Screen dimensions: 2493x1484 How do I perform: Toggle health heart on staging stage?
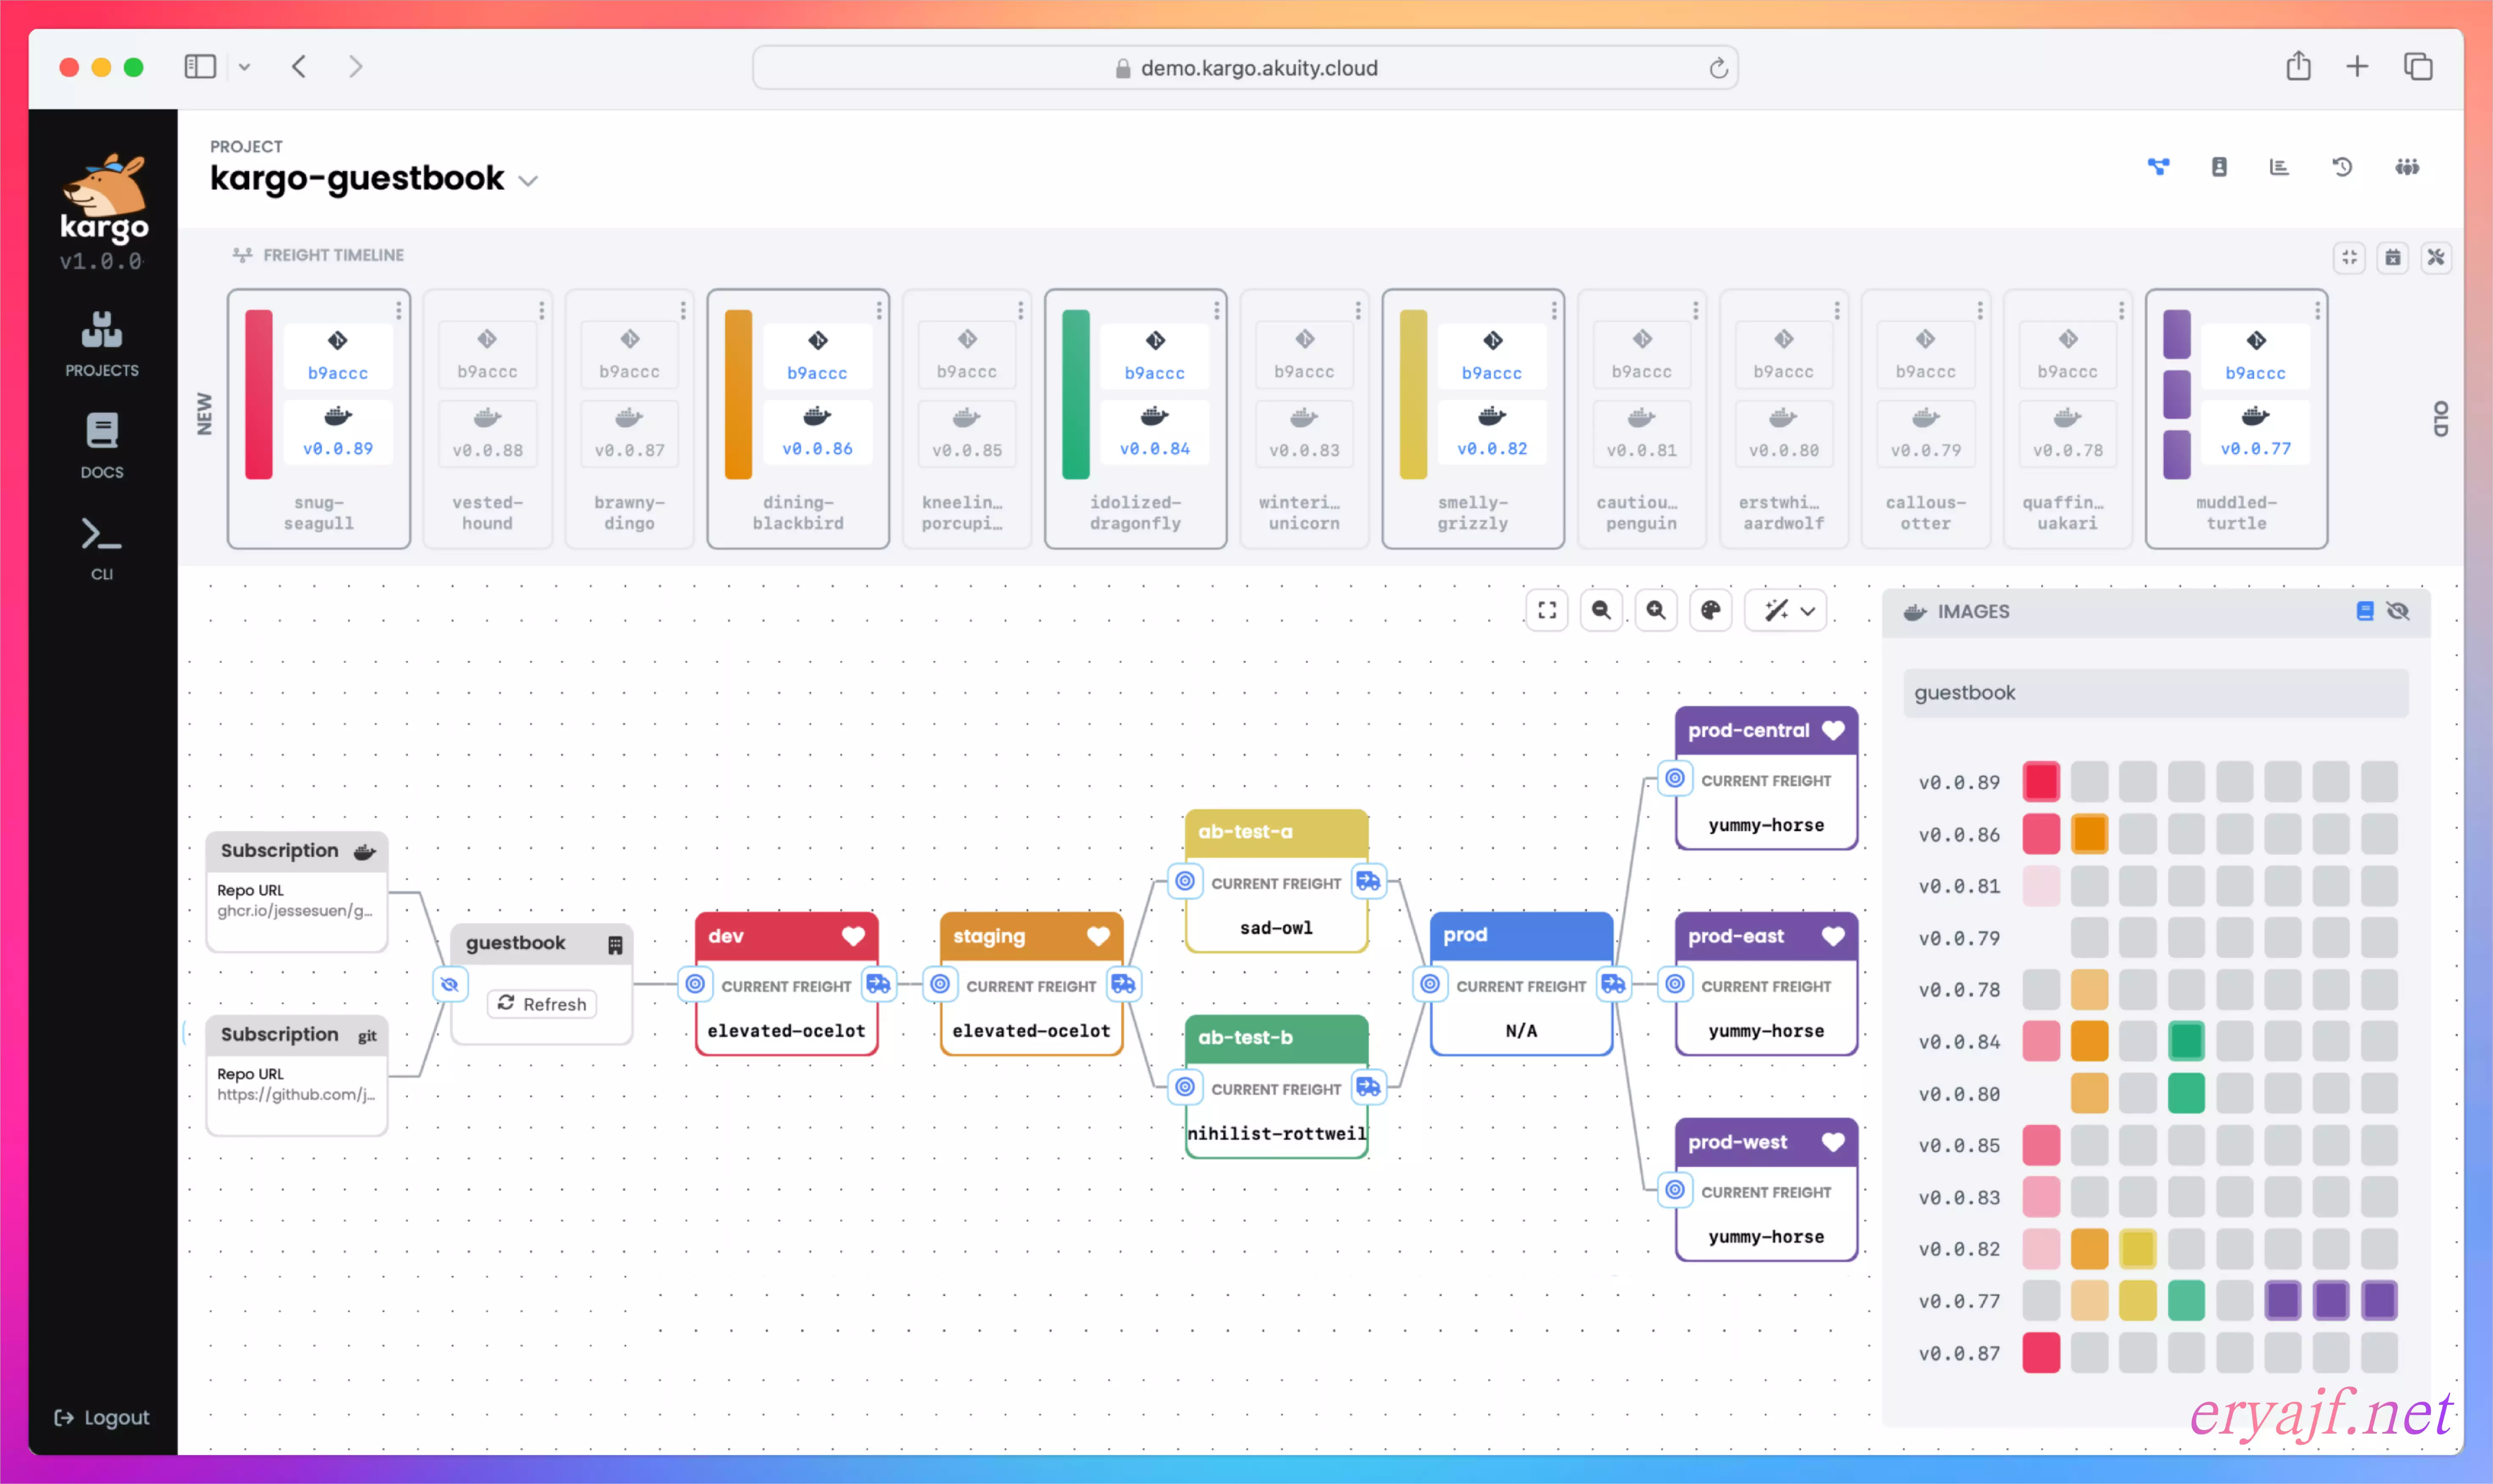[1098, 936]
